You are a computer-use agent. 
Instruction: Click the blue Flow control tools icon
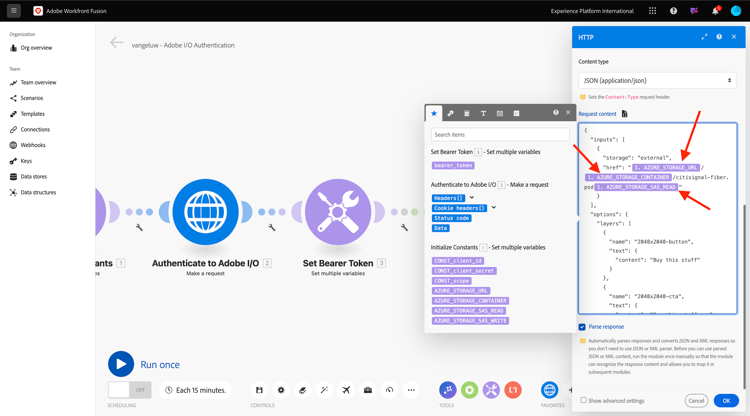click(448, 390)
